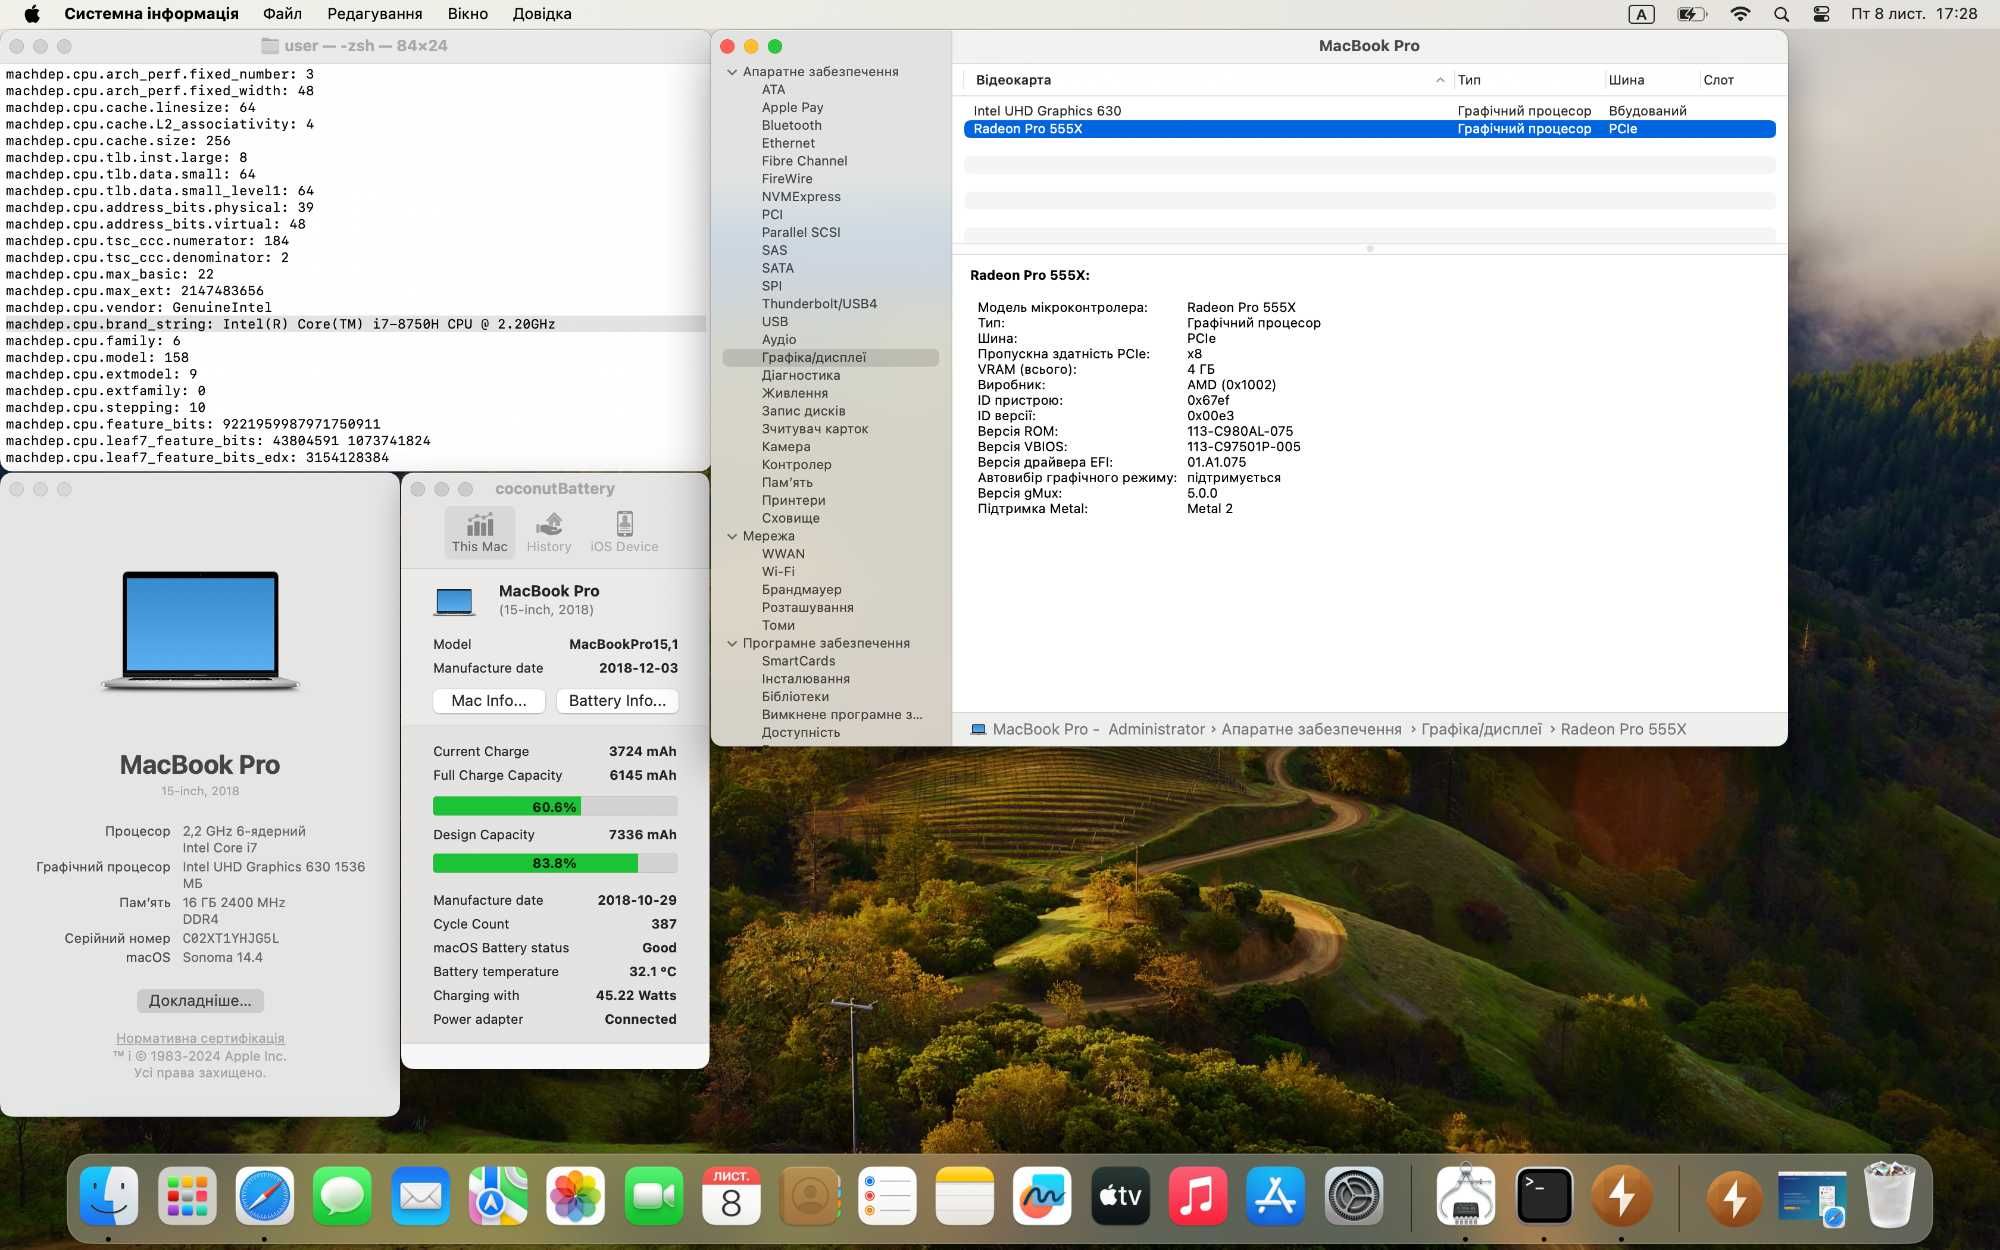The image size is (2000, 1250).
Task: Open the Вікно menu
Action: 468,14
